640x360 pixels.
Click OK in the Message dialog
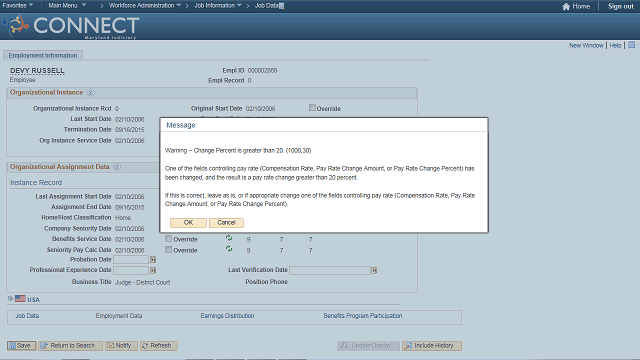pyautogui.click(x=188, y=223)
